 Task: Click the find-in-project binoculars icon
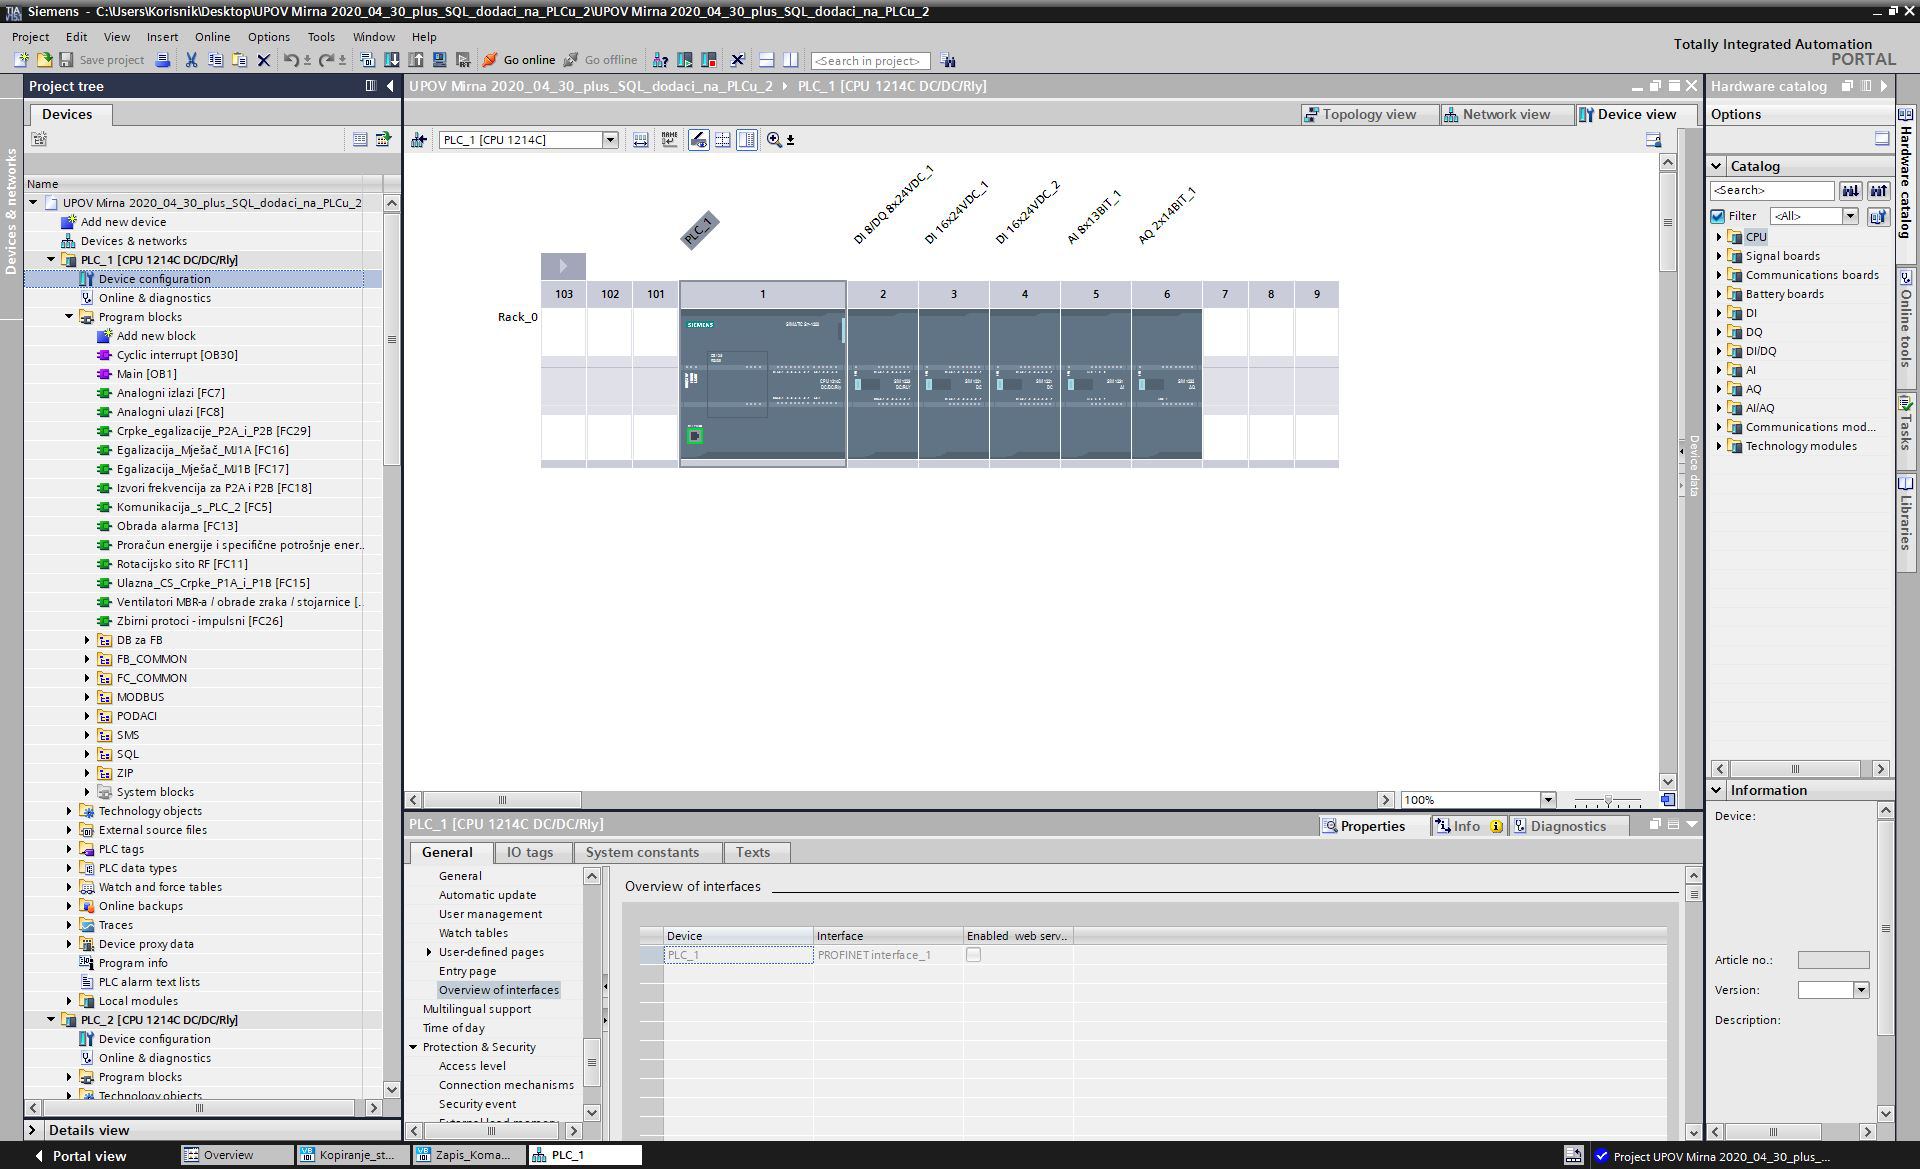(x=947, y=61)
